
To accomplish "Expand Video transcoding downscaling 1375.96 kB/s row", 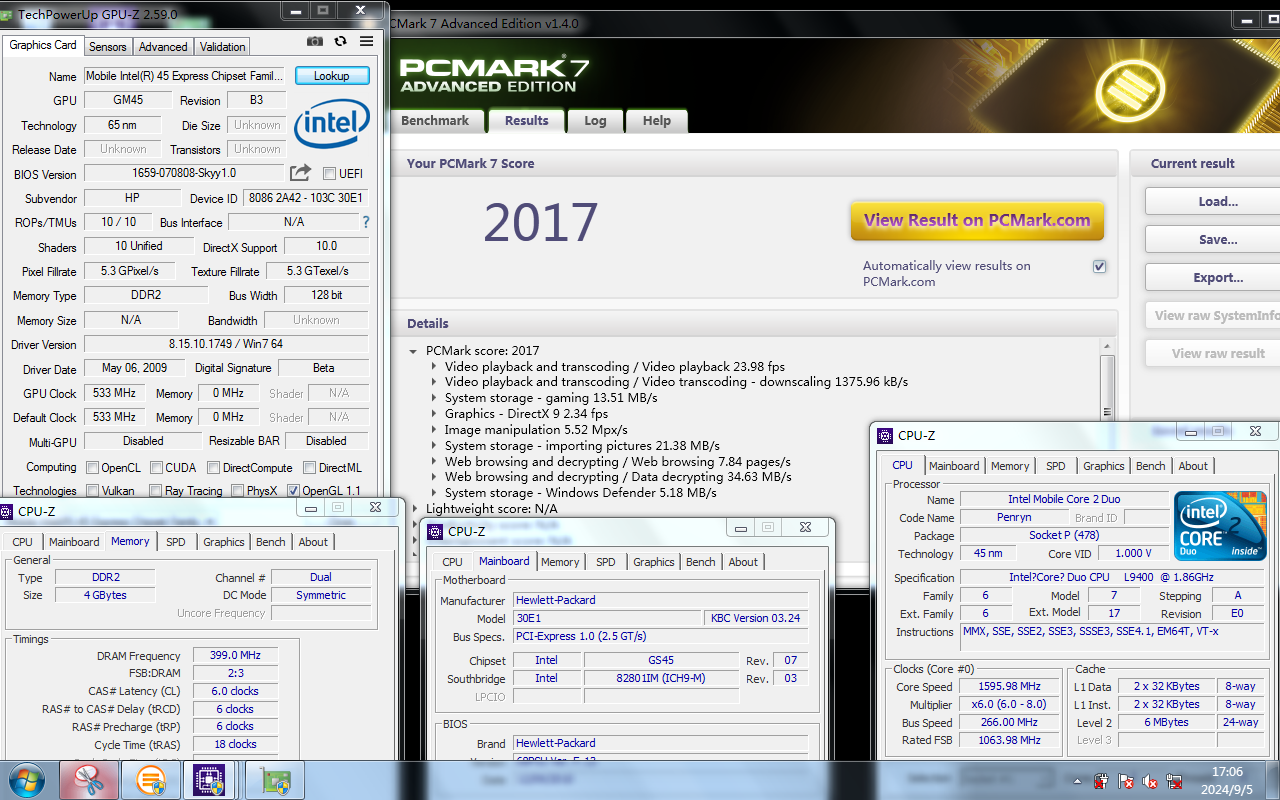I will click(434, 382).
